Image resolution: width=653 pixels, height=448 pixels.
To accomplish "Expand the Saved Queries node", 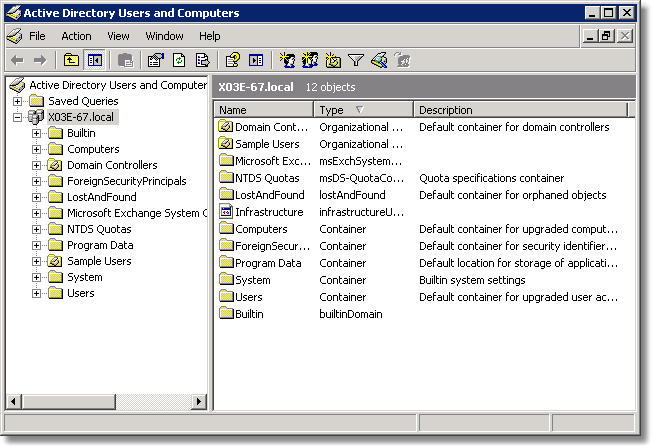I will click(x=17, y=101).
